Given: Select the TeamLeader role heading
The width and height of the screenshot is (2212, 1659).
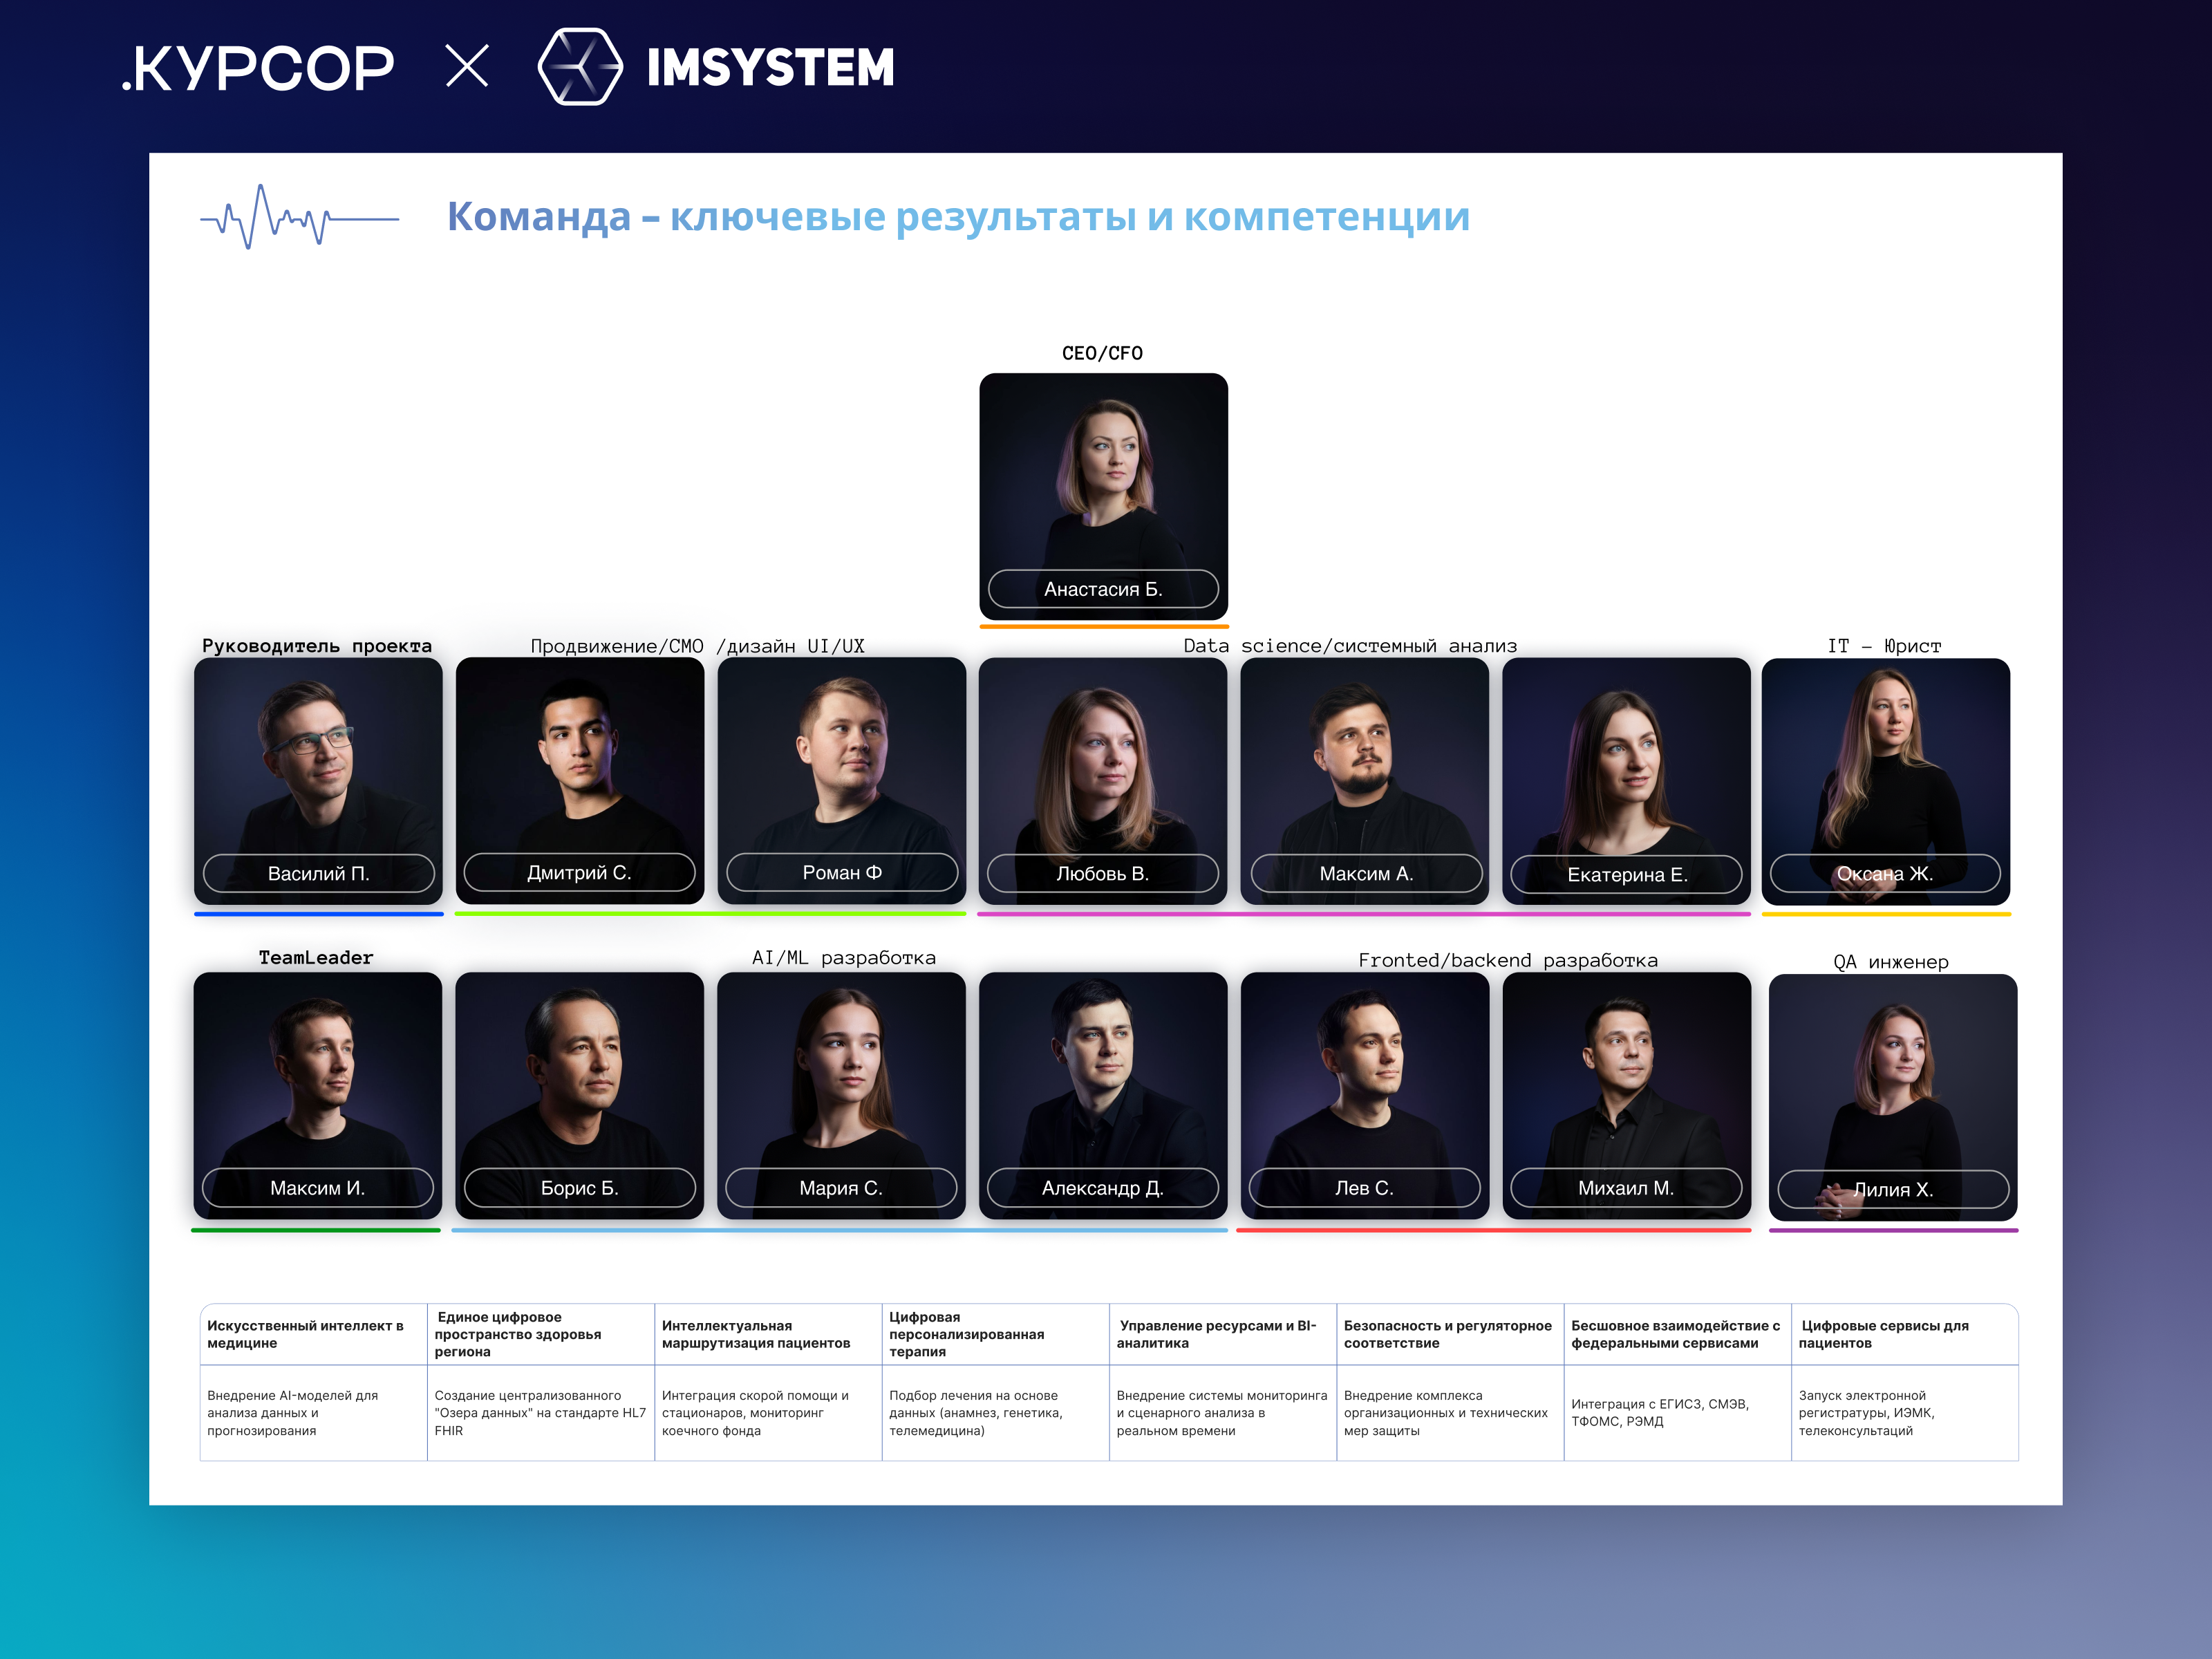Looking at the screenshot, I should pos(315,957).
